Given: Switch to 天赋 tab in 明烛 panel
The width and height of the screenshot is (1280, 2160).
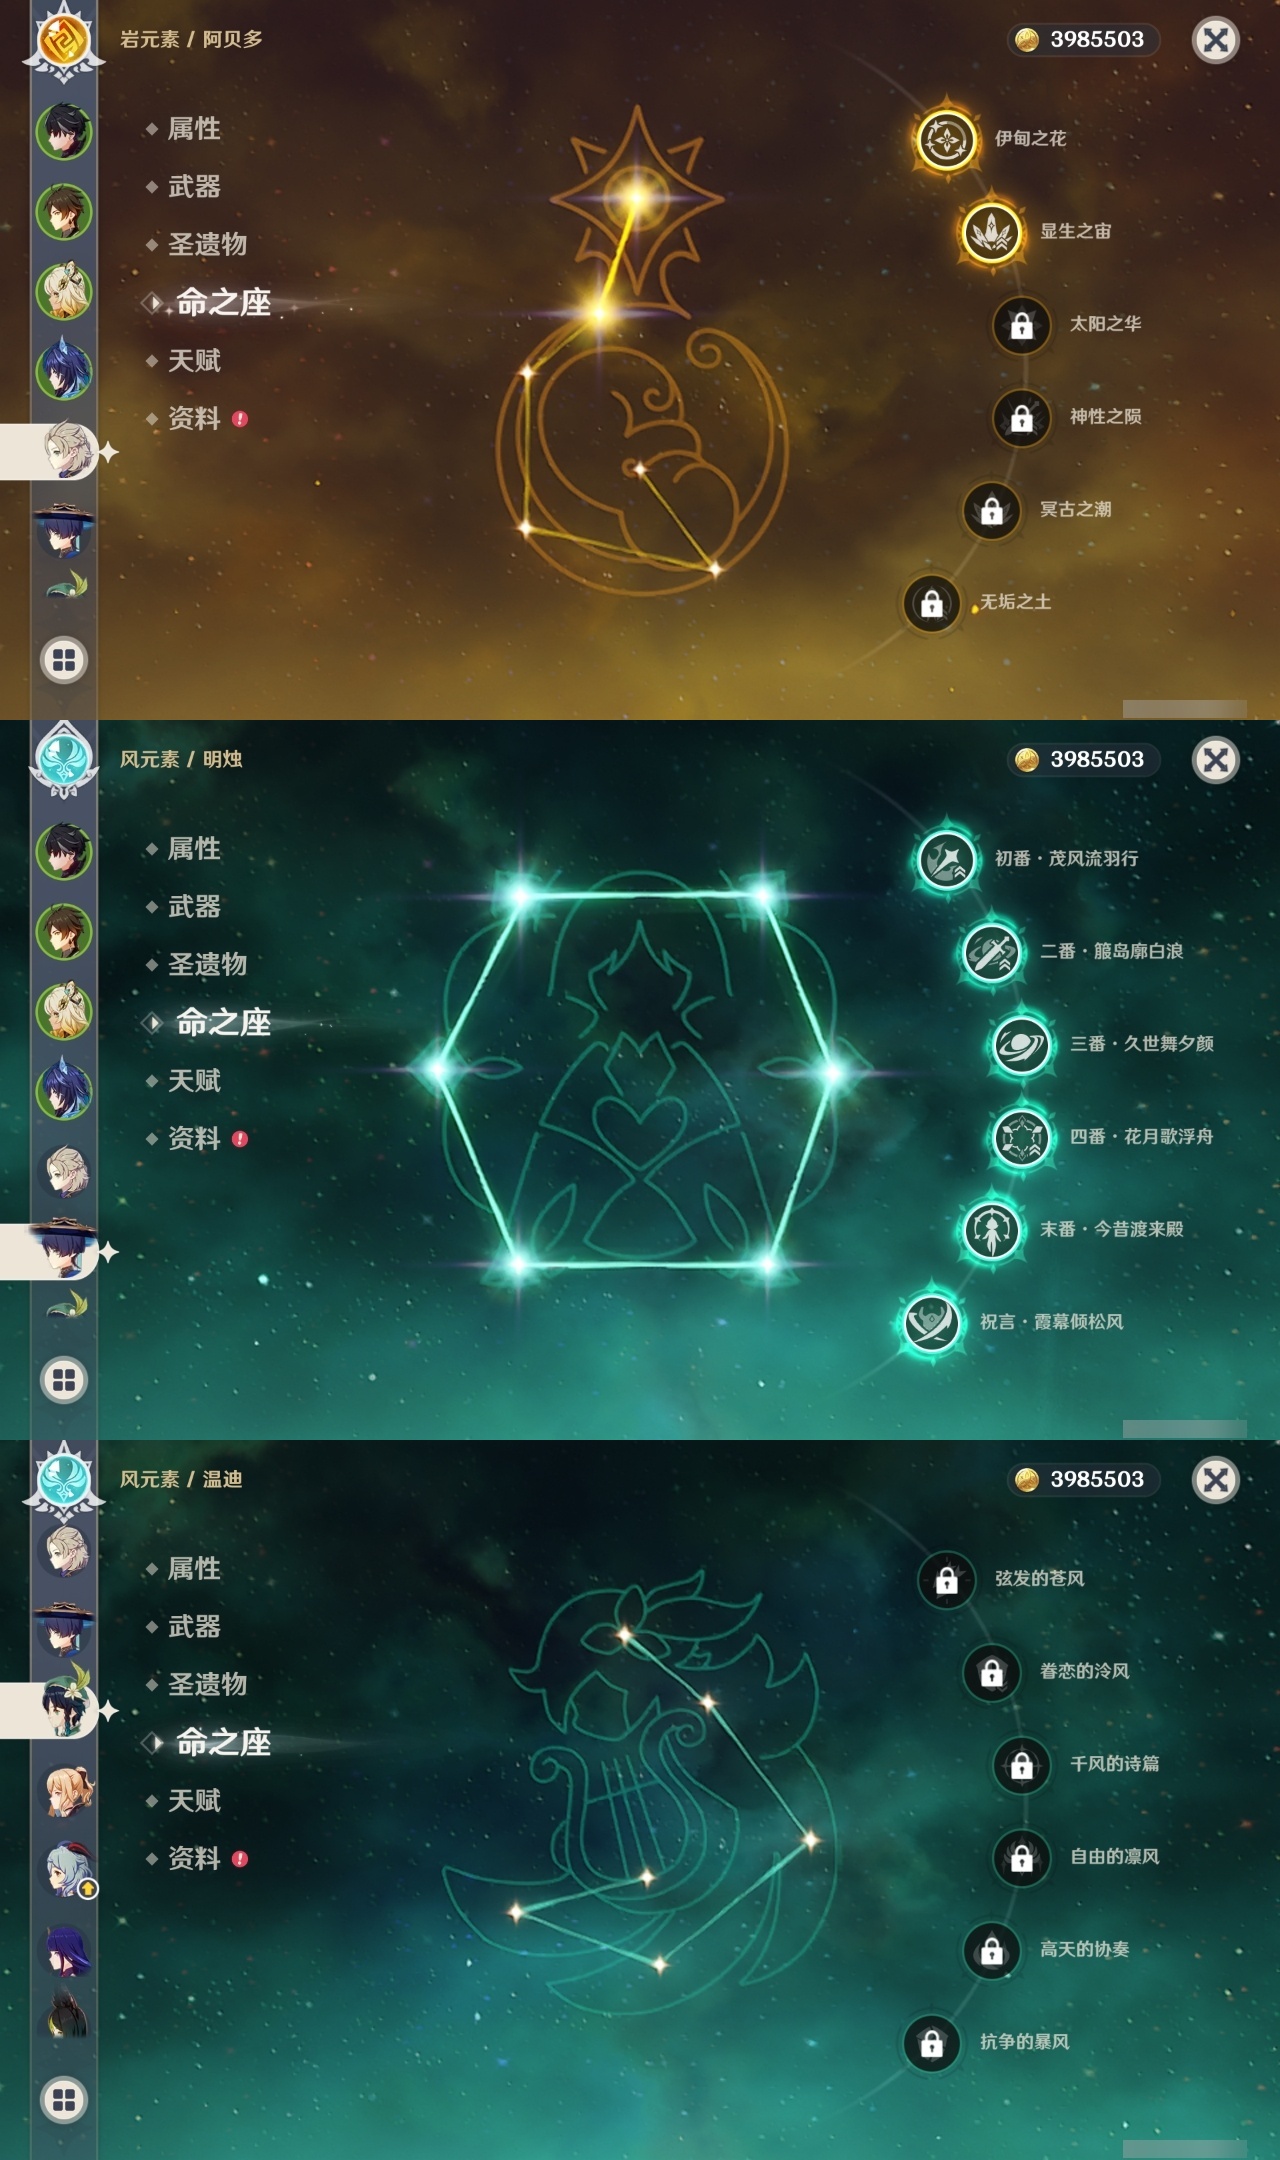Looking at the screenshot, I should (x=194, y=1080).
